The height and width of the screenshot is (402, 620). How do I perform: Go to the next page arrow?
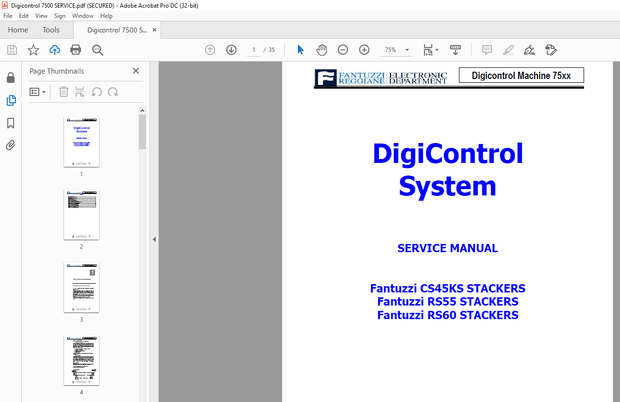click(x=231, y=50)
